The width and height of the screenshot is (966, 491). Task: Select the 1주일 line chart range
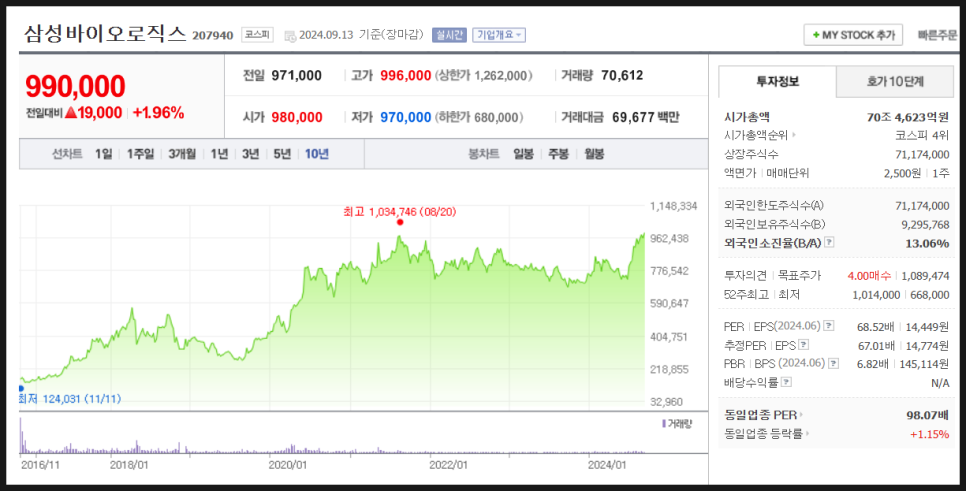[x=140, y=154]
